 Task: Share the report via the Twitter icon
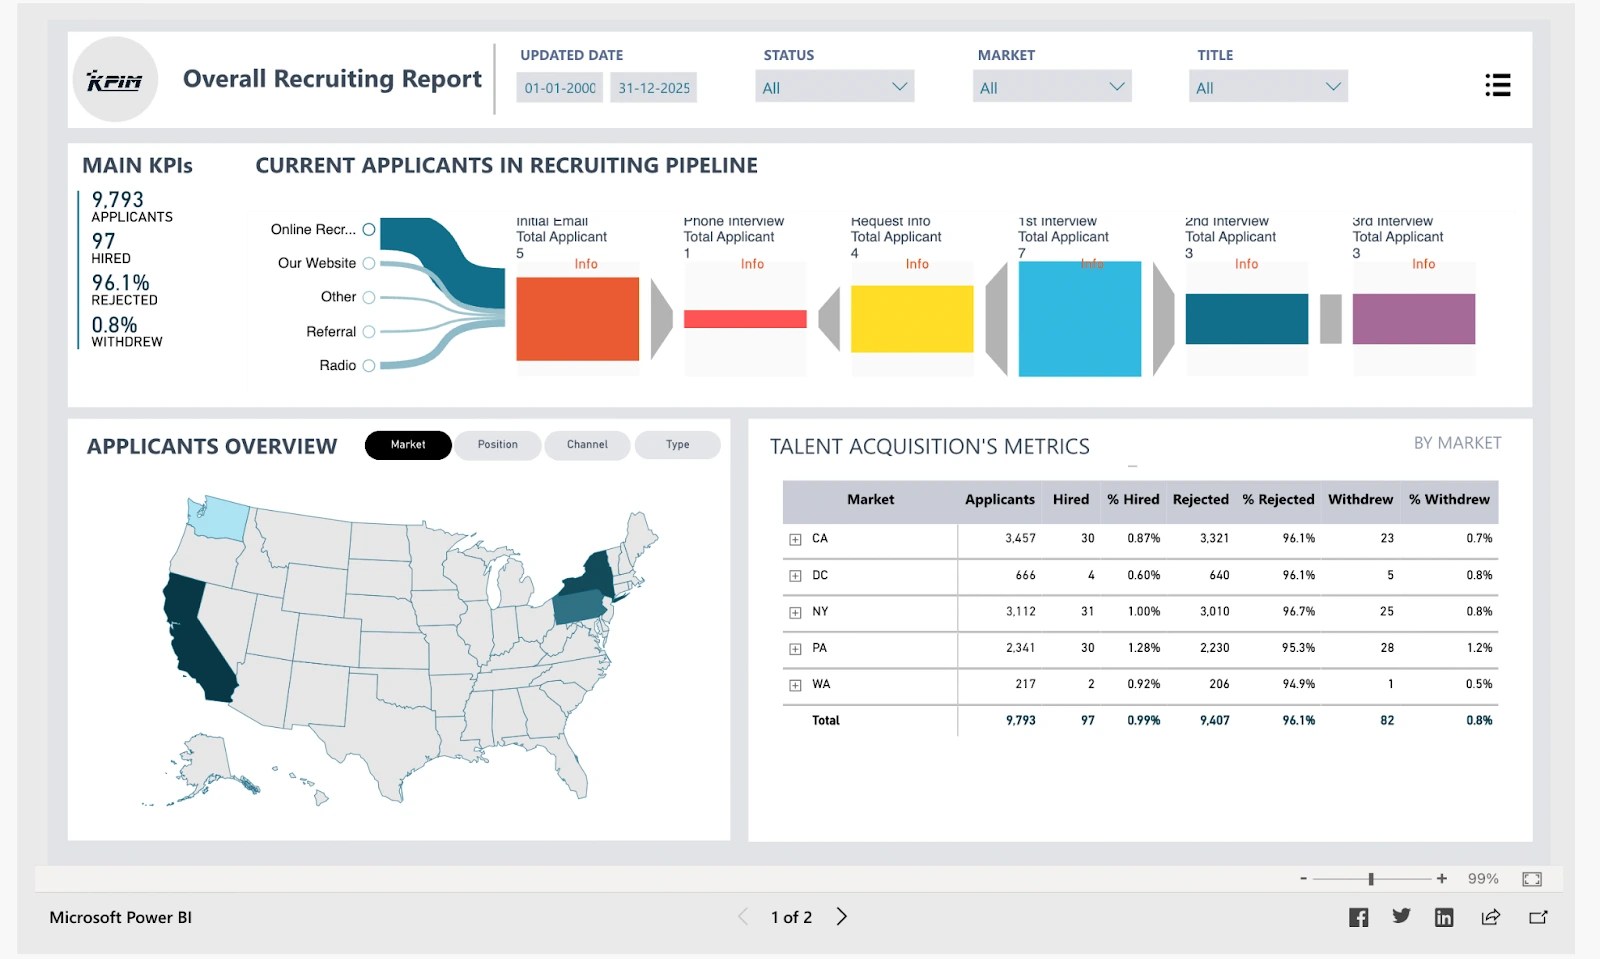pos(1401,916)
